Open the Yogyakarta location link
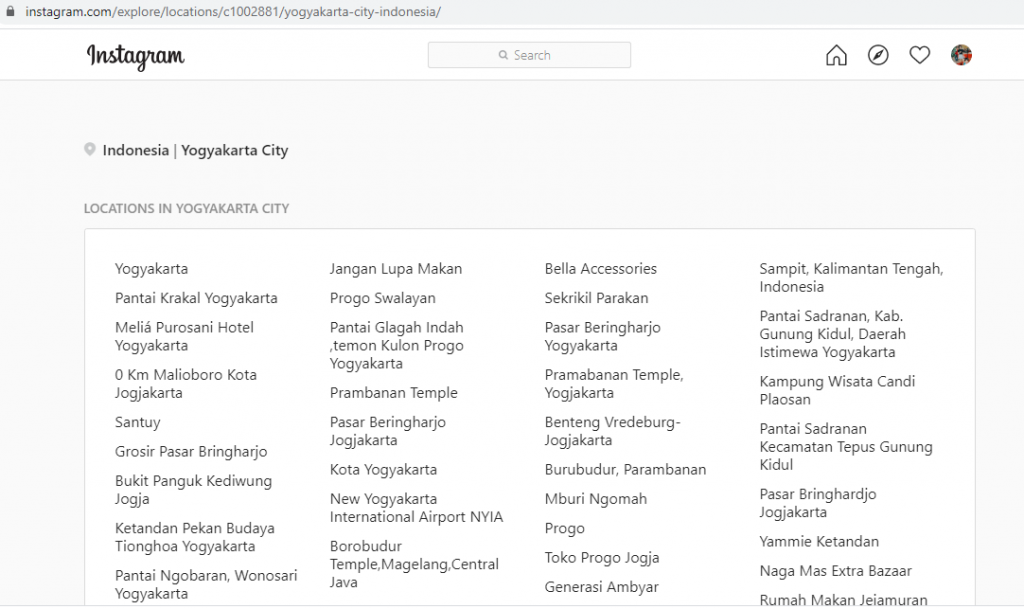The height and width of the screenshot is (609, 1024). coord(151,268)
